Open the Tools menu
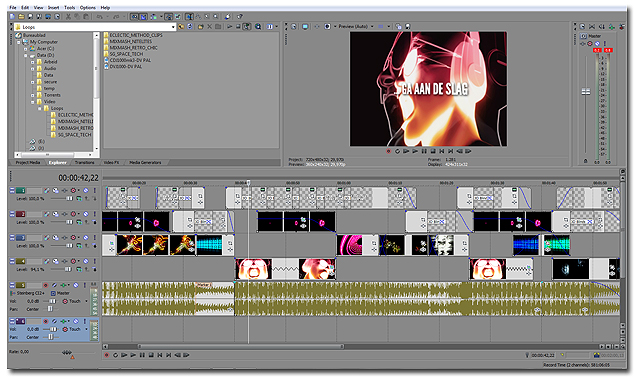 (x=70, y=7)
